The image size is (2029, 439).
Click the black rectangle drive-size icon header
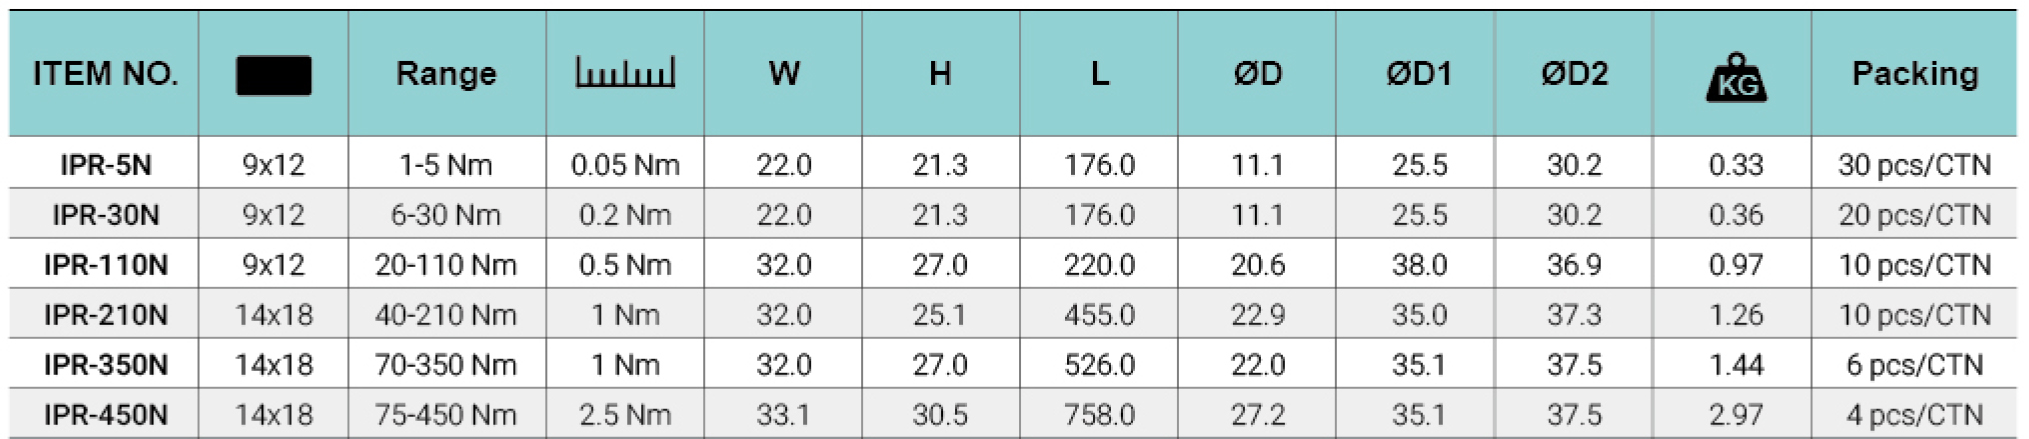pyautogui.click(x=273, y=75)
